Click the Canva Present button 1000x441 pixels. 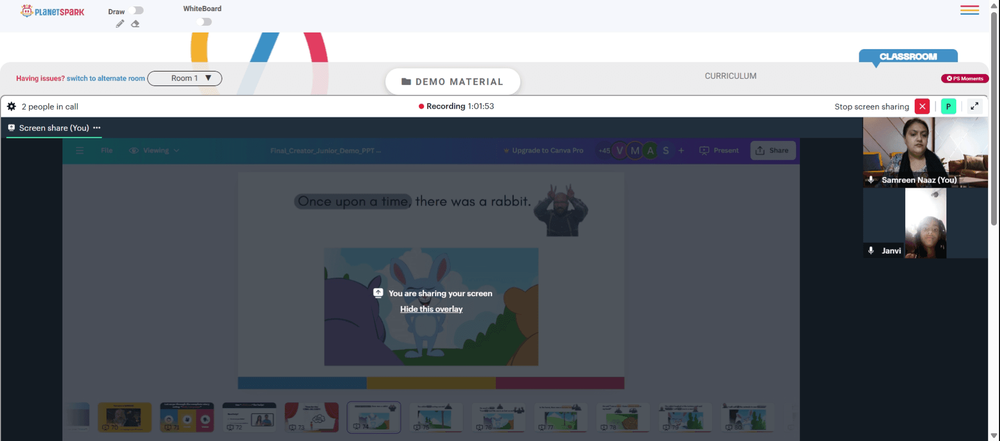coord(719,151)
